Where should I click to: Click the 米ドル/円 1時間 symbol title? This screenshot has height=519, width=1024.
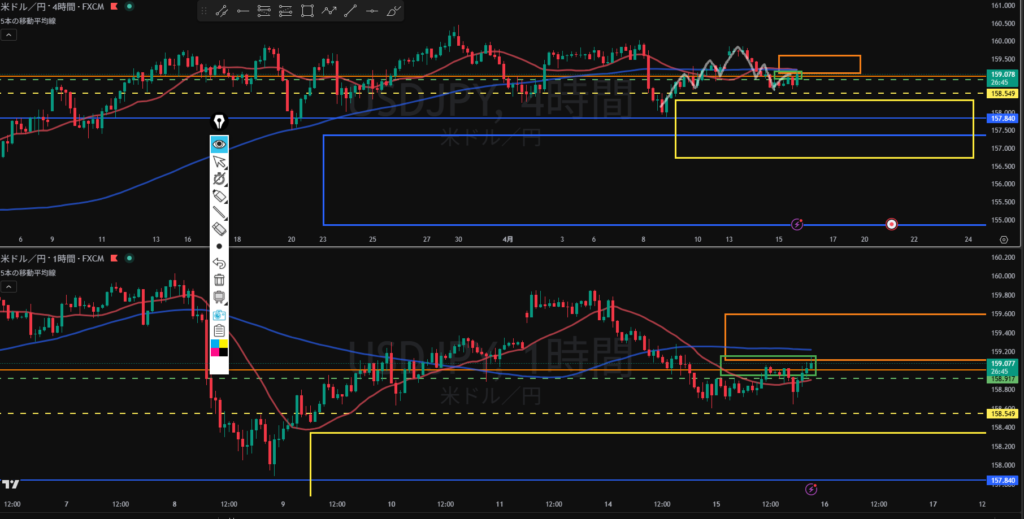(x=50, y=259)
